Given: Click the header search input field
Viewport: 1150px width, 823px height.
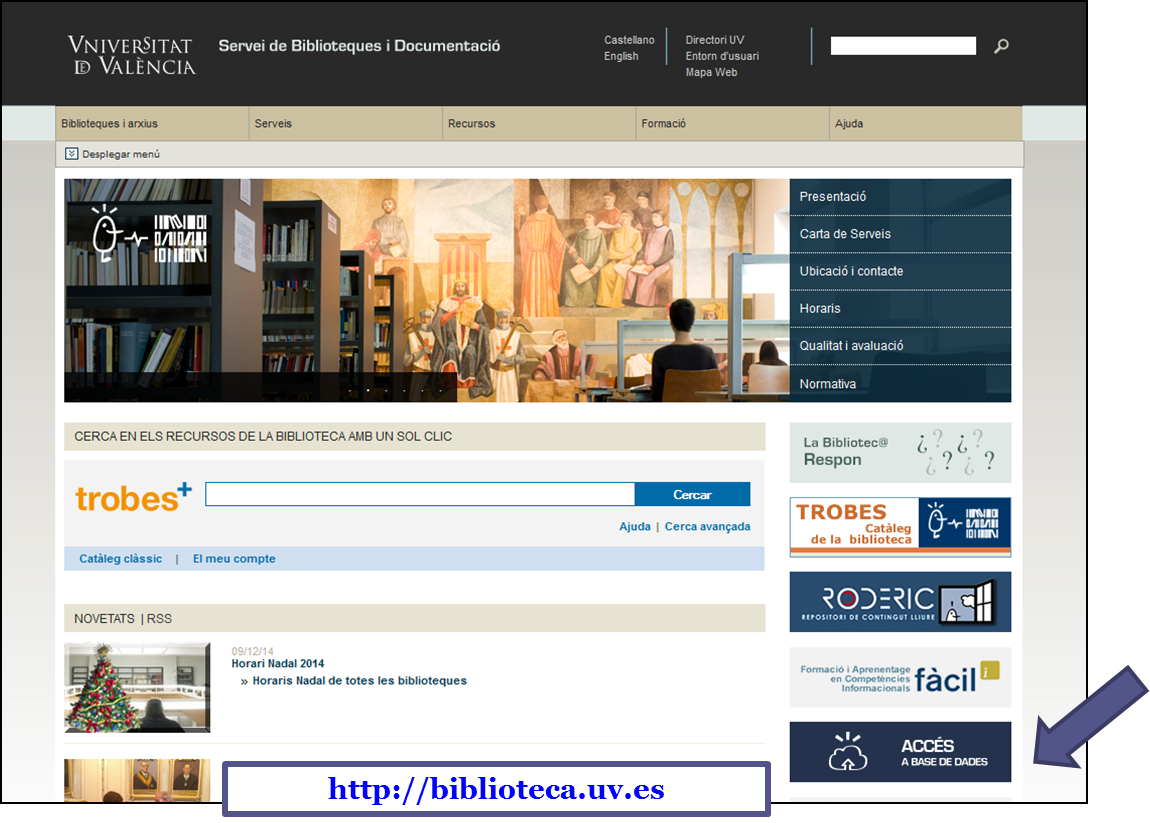Looking at the screenshot, I should click(x=903, y=45).
